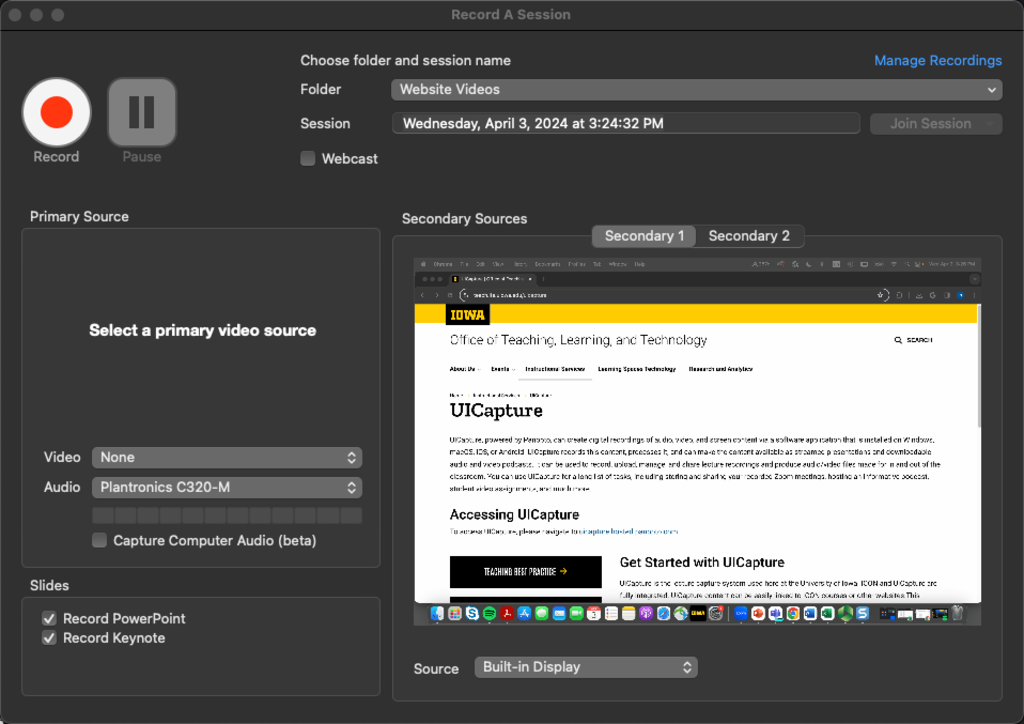
Task: Select the Secondary 1 tab
Action: (643, 236)
